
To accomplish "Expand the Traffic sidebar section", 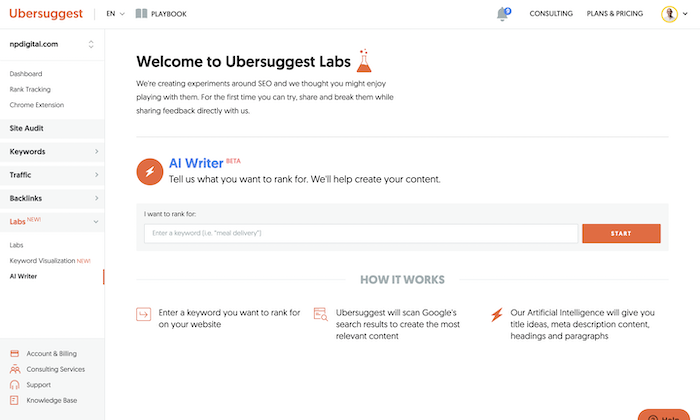I will pyautogui.click(x=52, y=175).
